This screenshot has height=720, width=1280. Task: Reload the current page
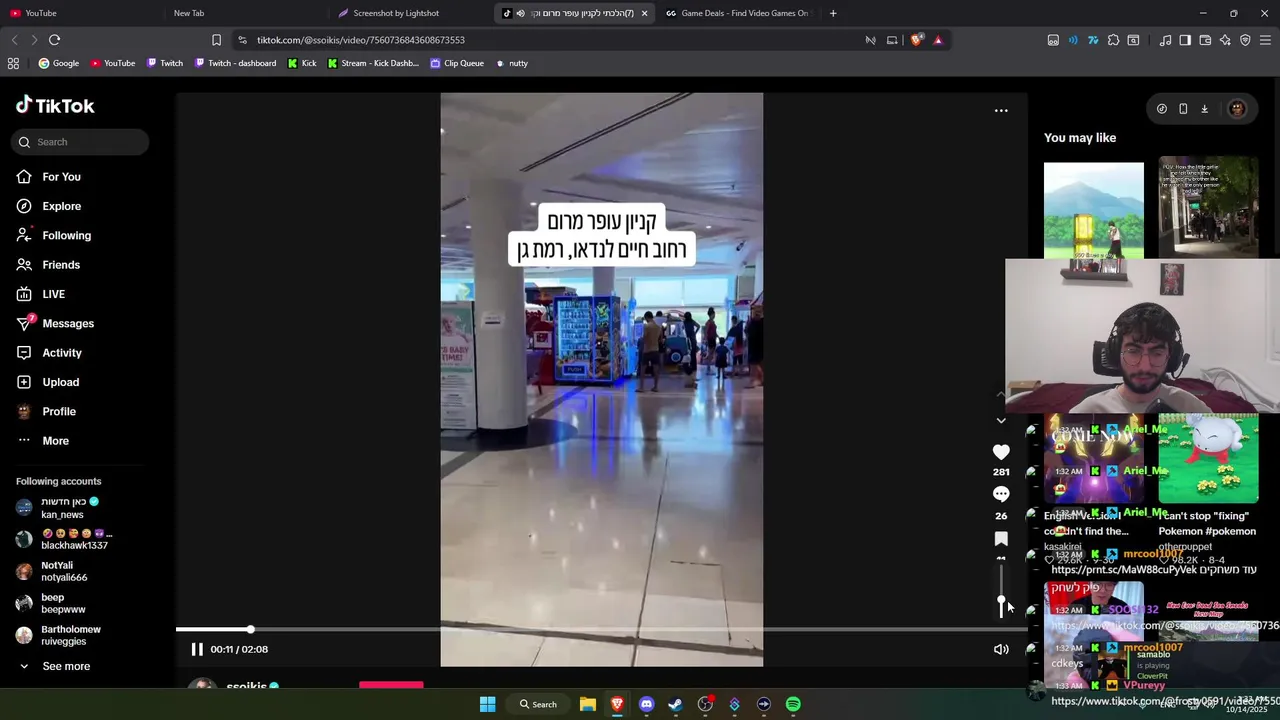(54, 40)
